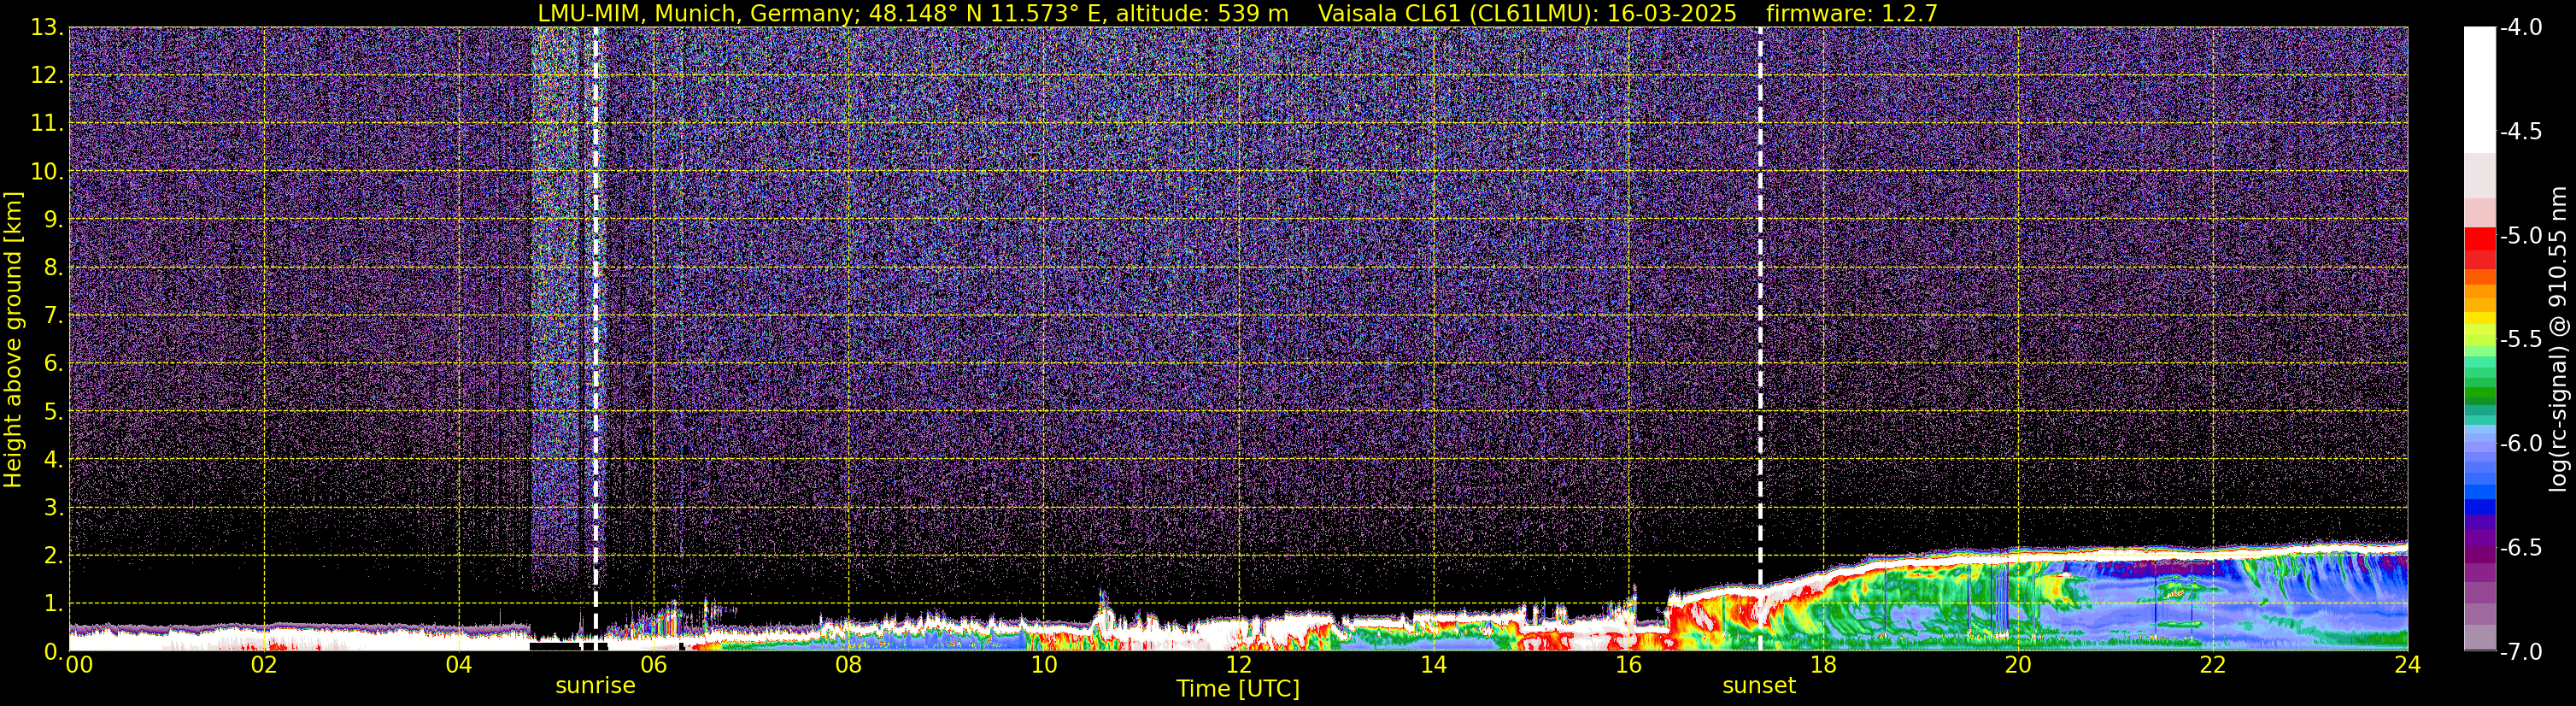2576x706 pixels.
Task: Click time axis tick '06'
Action: (x=654, y=665)
